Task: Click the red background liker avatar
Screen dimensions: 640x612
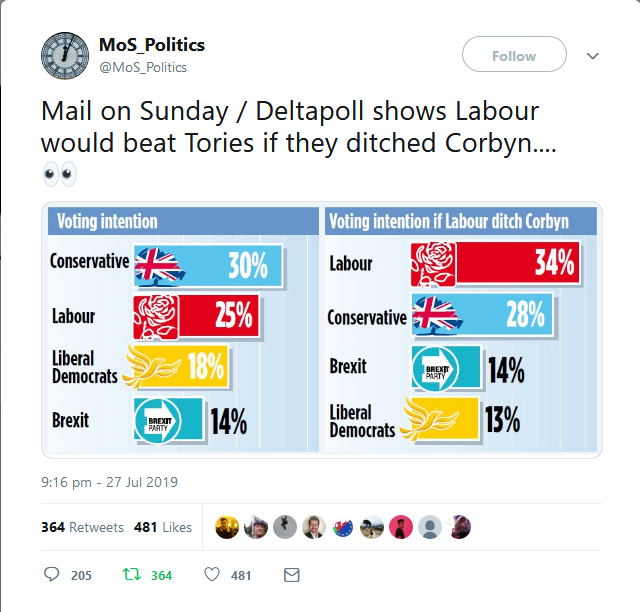Action: tap(401, 527)
